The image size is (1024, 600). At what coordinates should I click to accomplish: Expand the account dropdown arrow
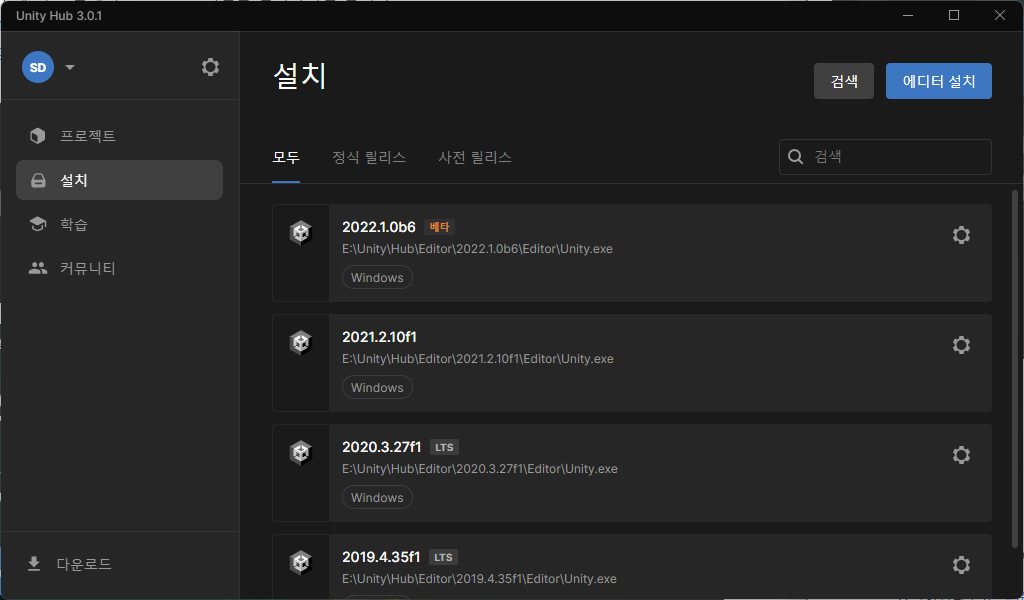70,67
